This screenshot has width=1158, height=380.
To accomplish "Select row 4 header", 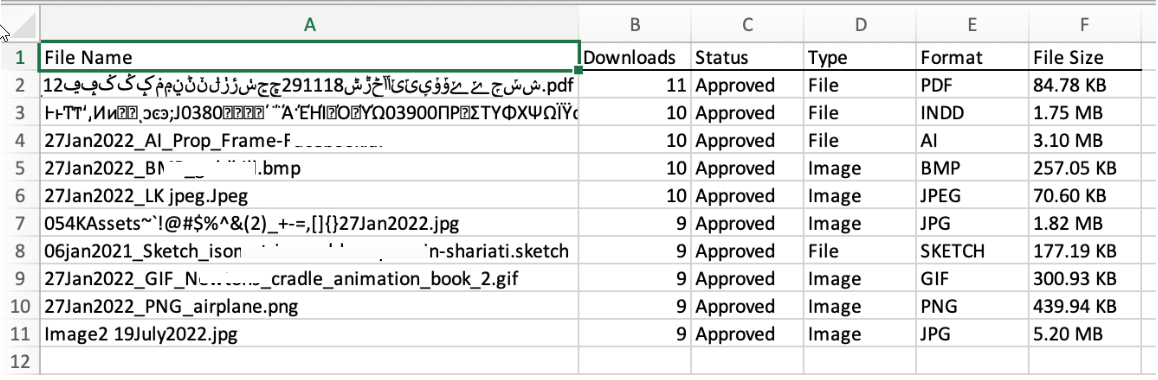I will (x=19, y=140).
